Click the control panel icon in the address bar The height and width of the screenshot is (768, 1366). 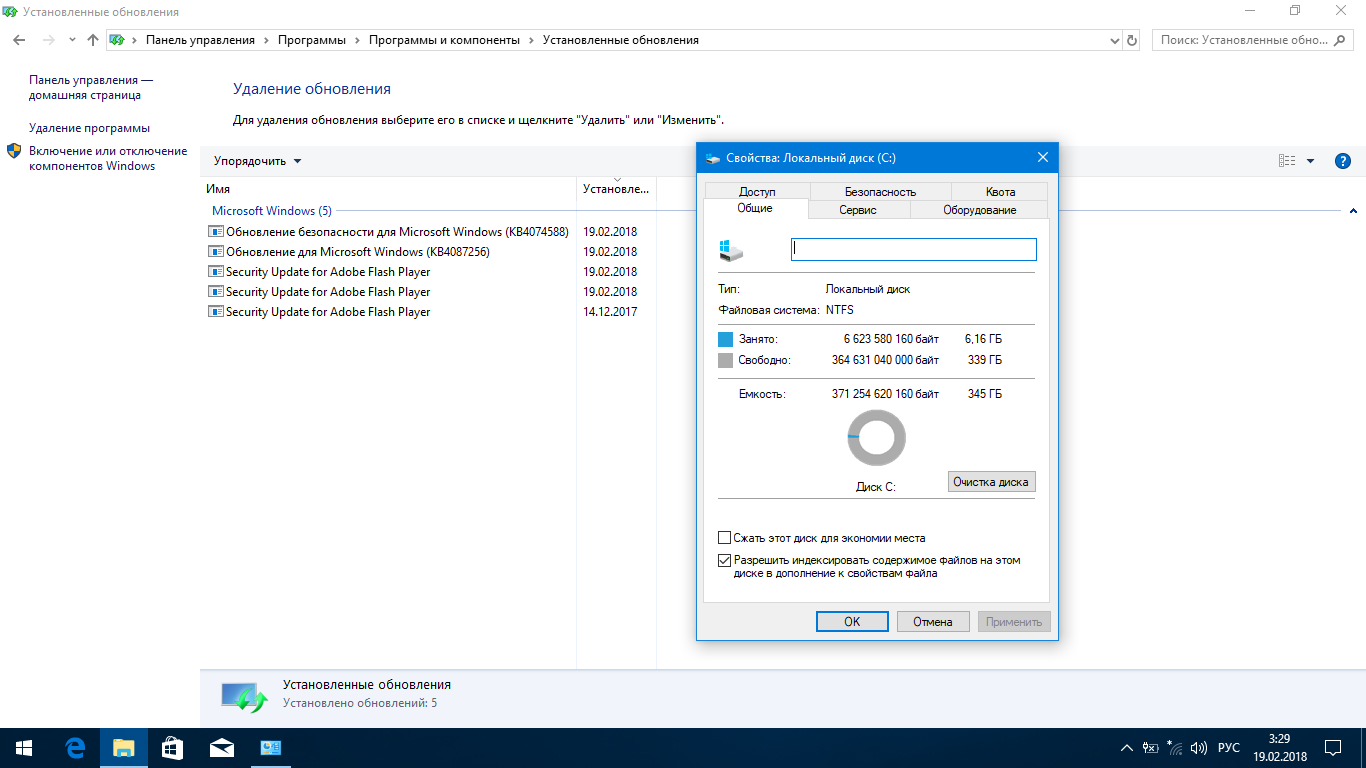click(x=117, y=40)
